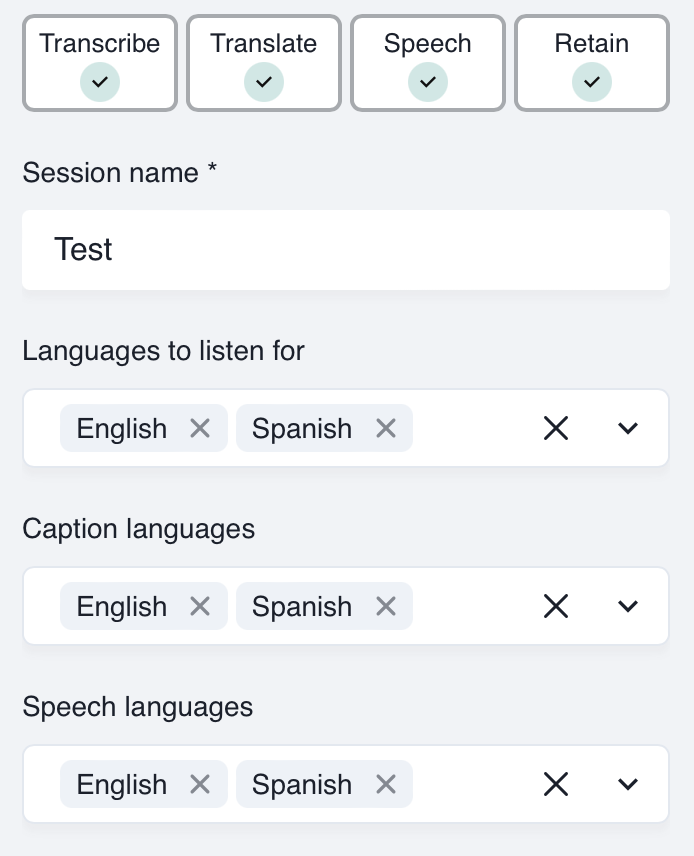This screenshot has height=856, width=694.
Task: Remove the English tag from Speech languages
Action: tap(199, 784)
